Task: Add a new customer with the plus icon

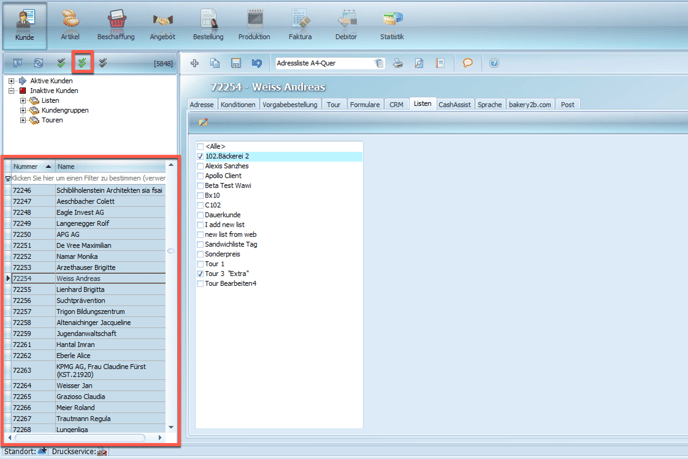Action: pos(194,63)
